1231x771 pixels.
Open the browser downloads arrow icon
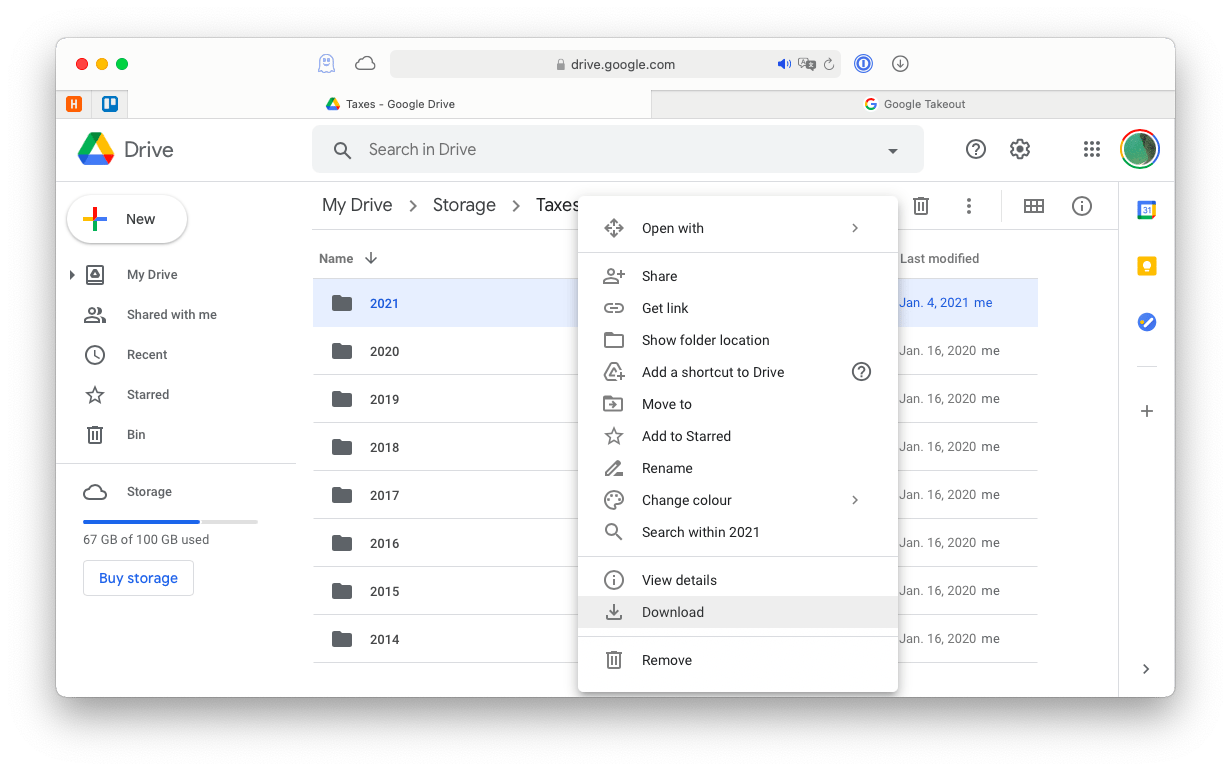click(900, 64)
